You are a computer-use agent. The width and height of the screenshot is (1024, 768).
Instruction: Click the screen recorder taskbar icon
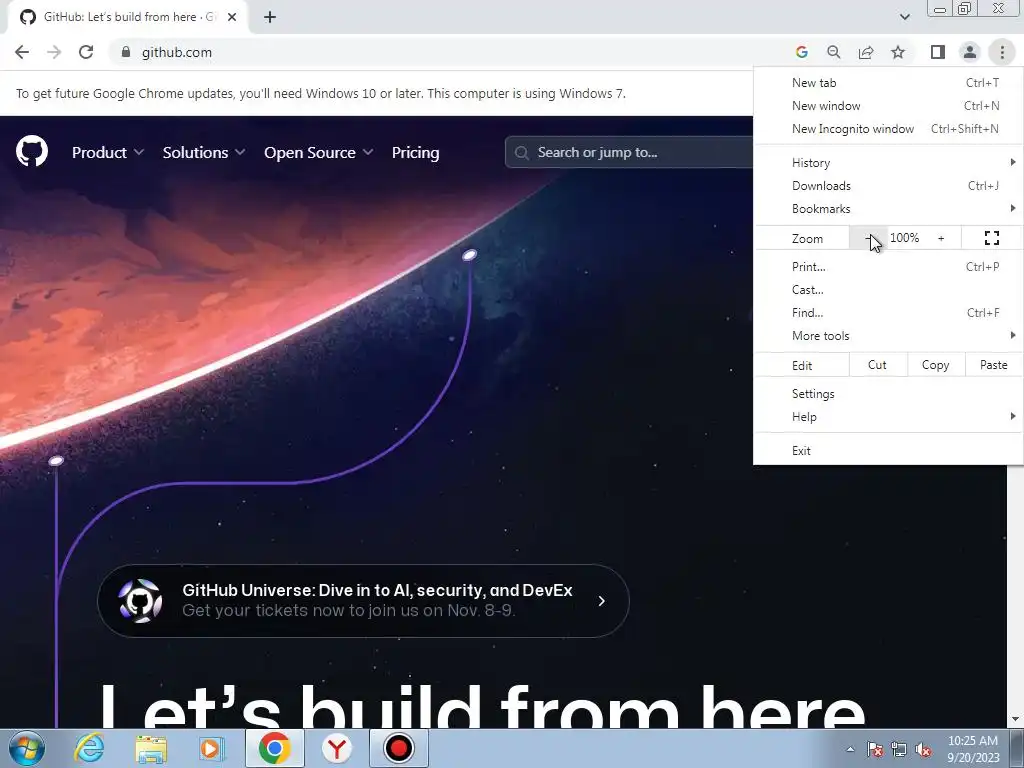[x=398, y=748]
